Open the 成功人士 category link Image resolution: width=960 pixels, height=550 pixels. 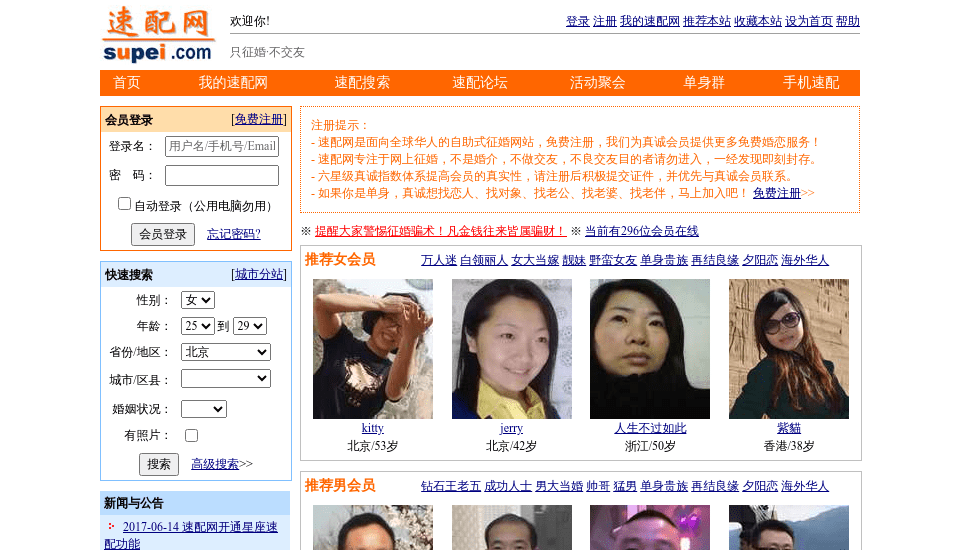[x=508, y=486]
